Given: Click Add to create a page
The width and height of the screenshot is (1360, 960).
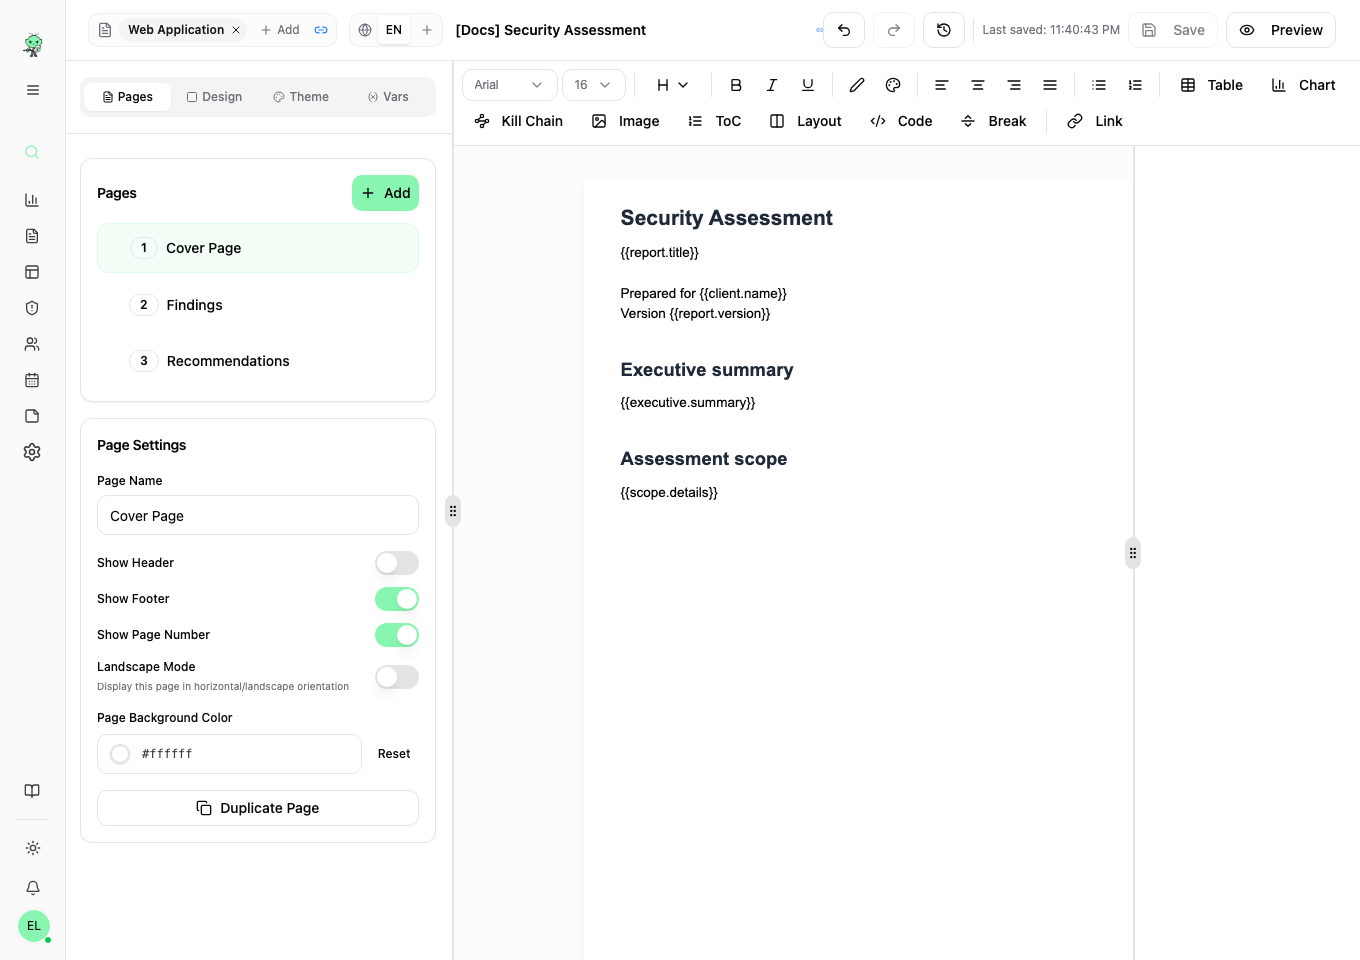Looking at the screenshot, I should coord(385,193).
